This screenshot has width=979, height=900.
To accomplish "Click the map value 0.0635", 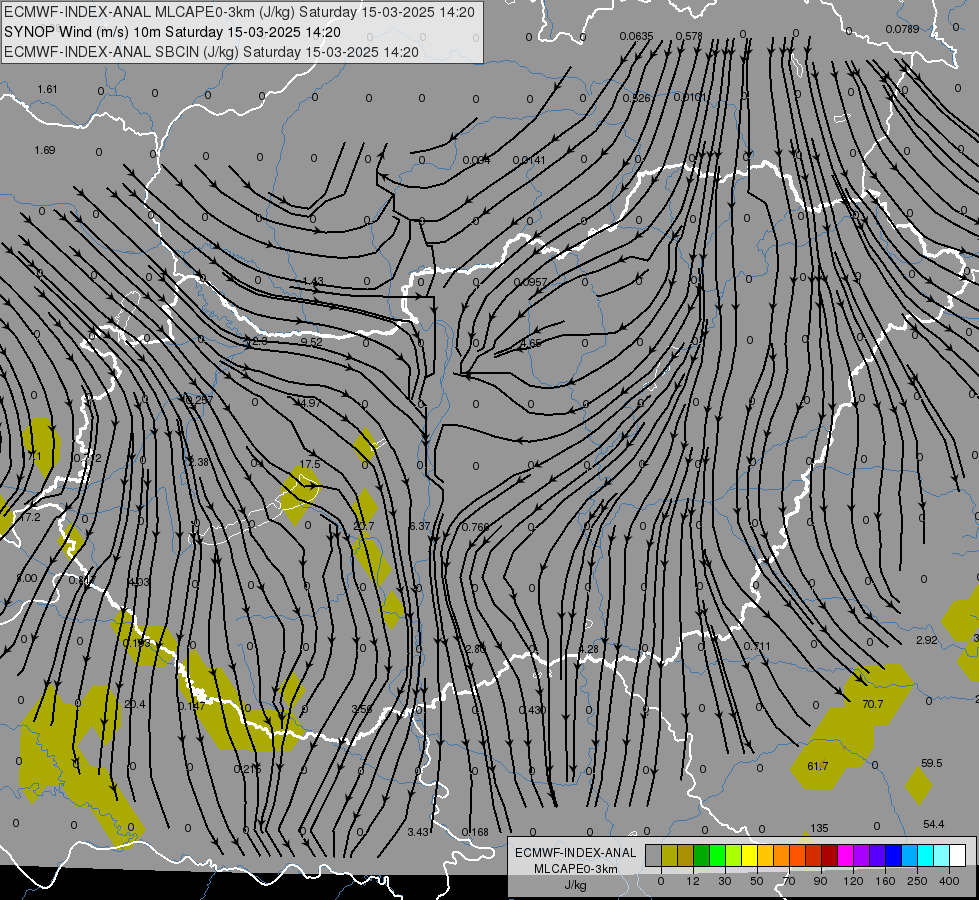I will (x=636, y=36).
